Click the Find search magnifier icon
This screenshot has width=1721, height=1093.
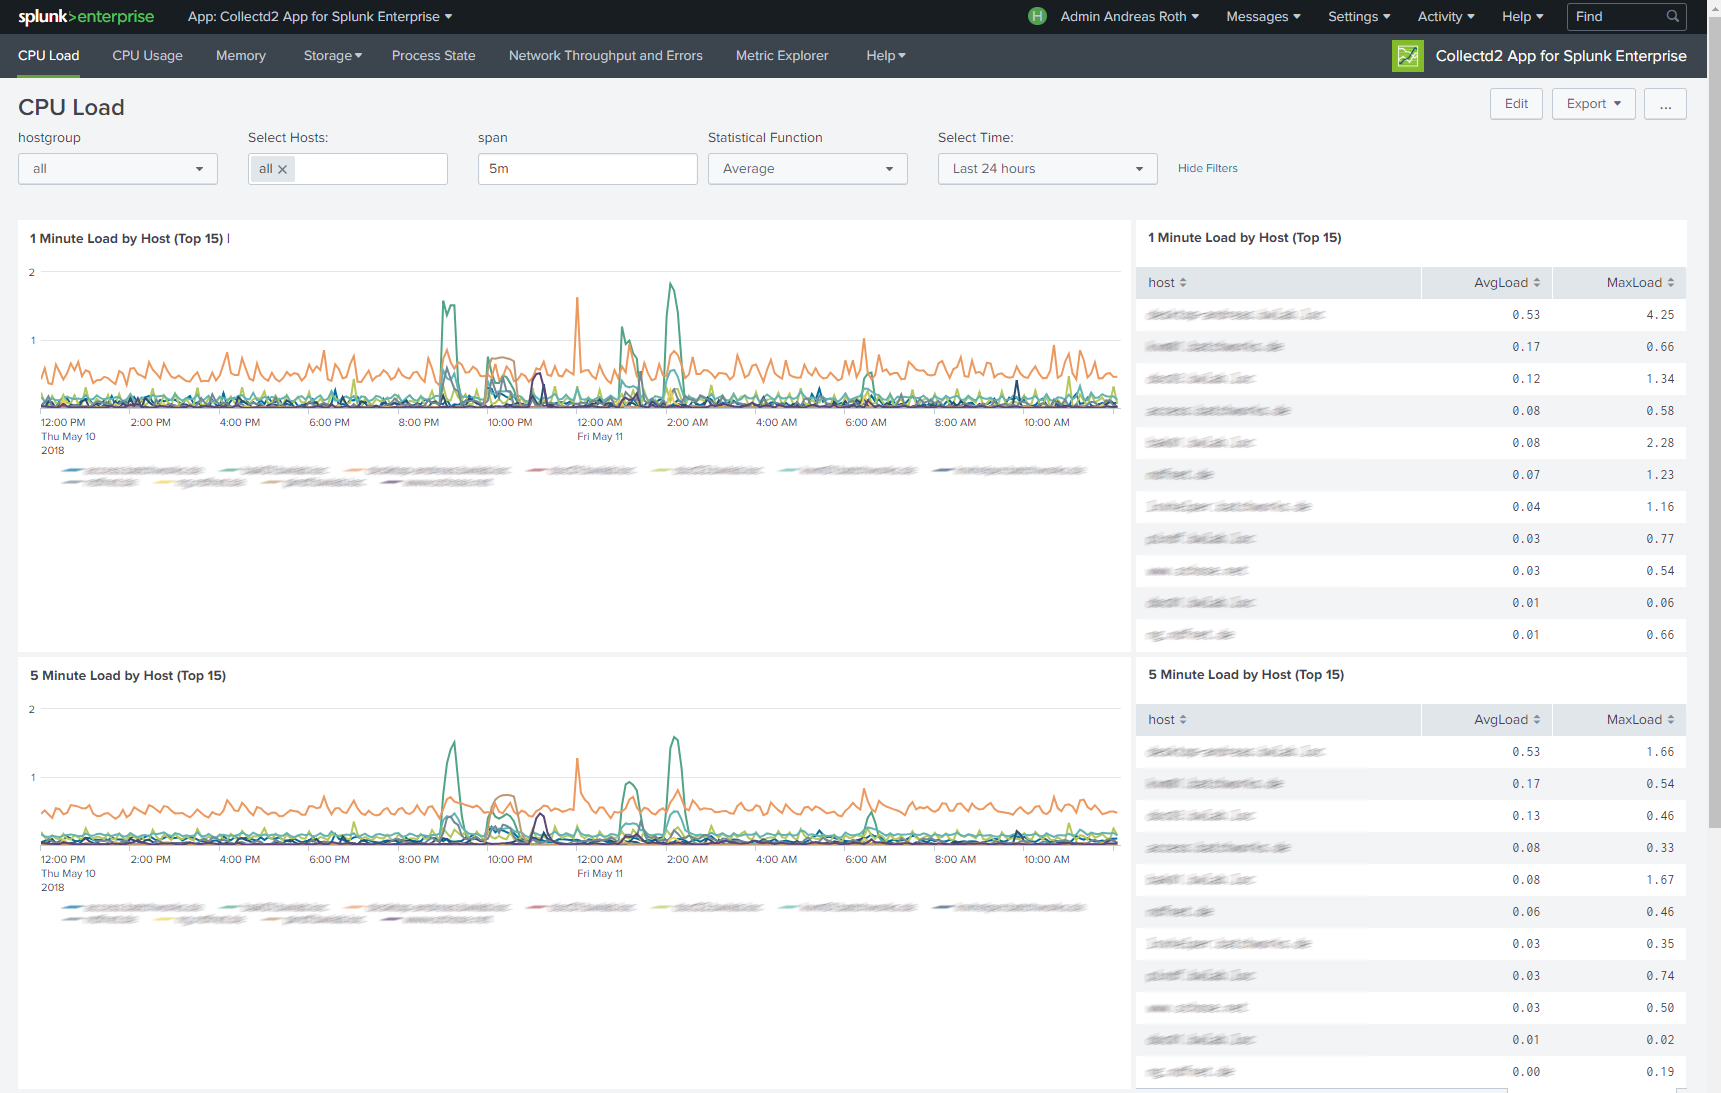click(x=1672, y=16)
